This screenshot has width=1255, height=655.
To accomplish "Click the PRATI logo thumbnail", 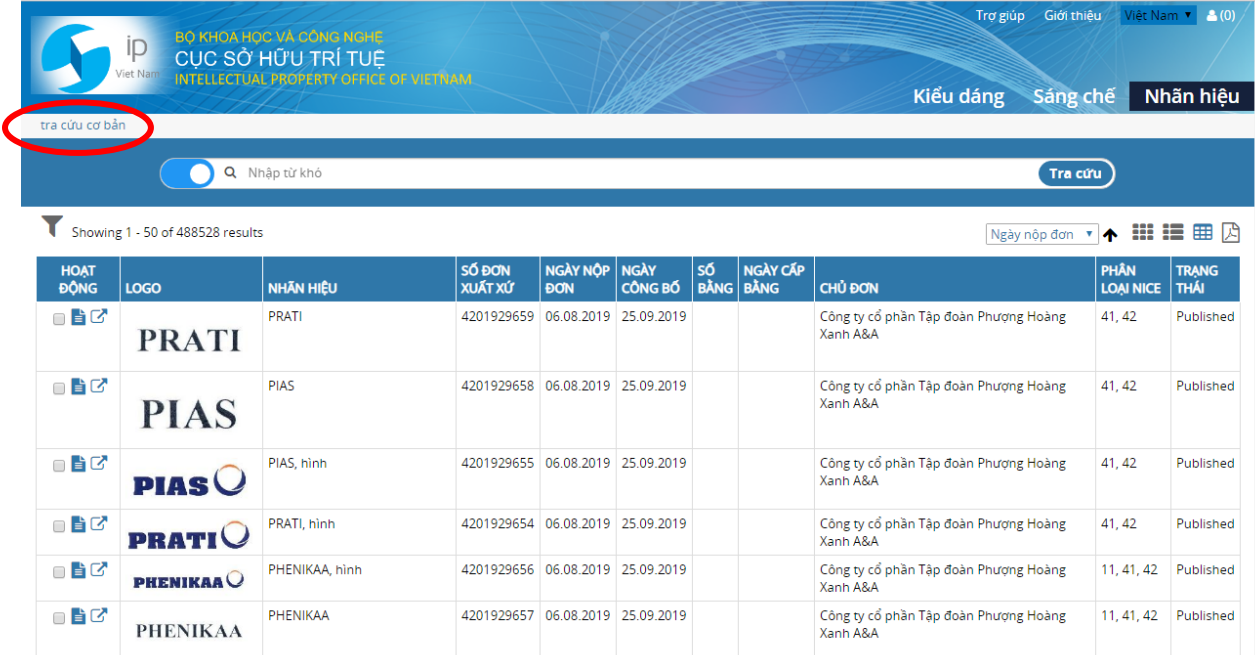I will click(x=189, y=340).
